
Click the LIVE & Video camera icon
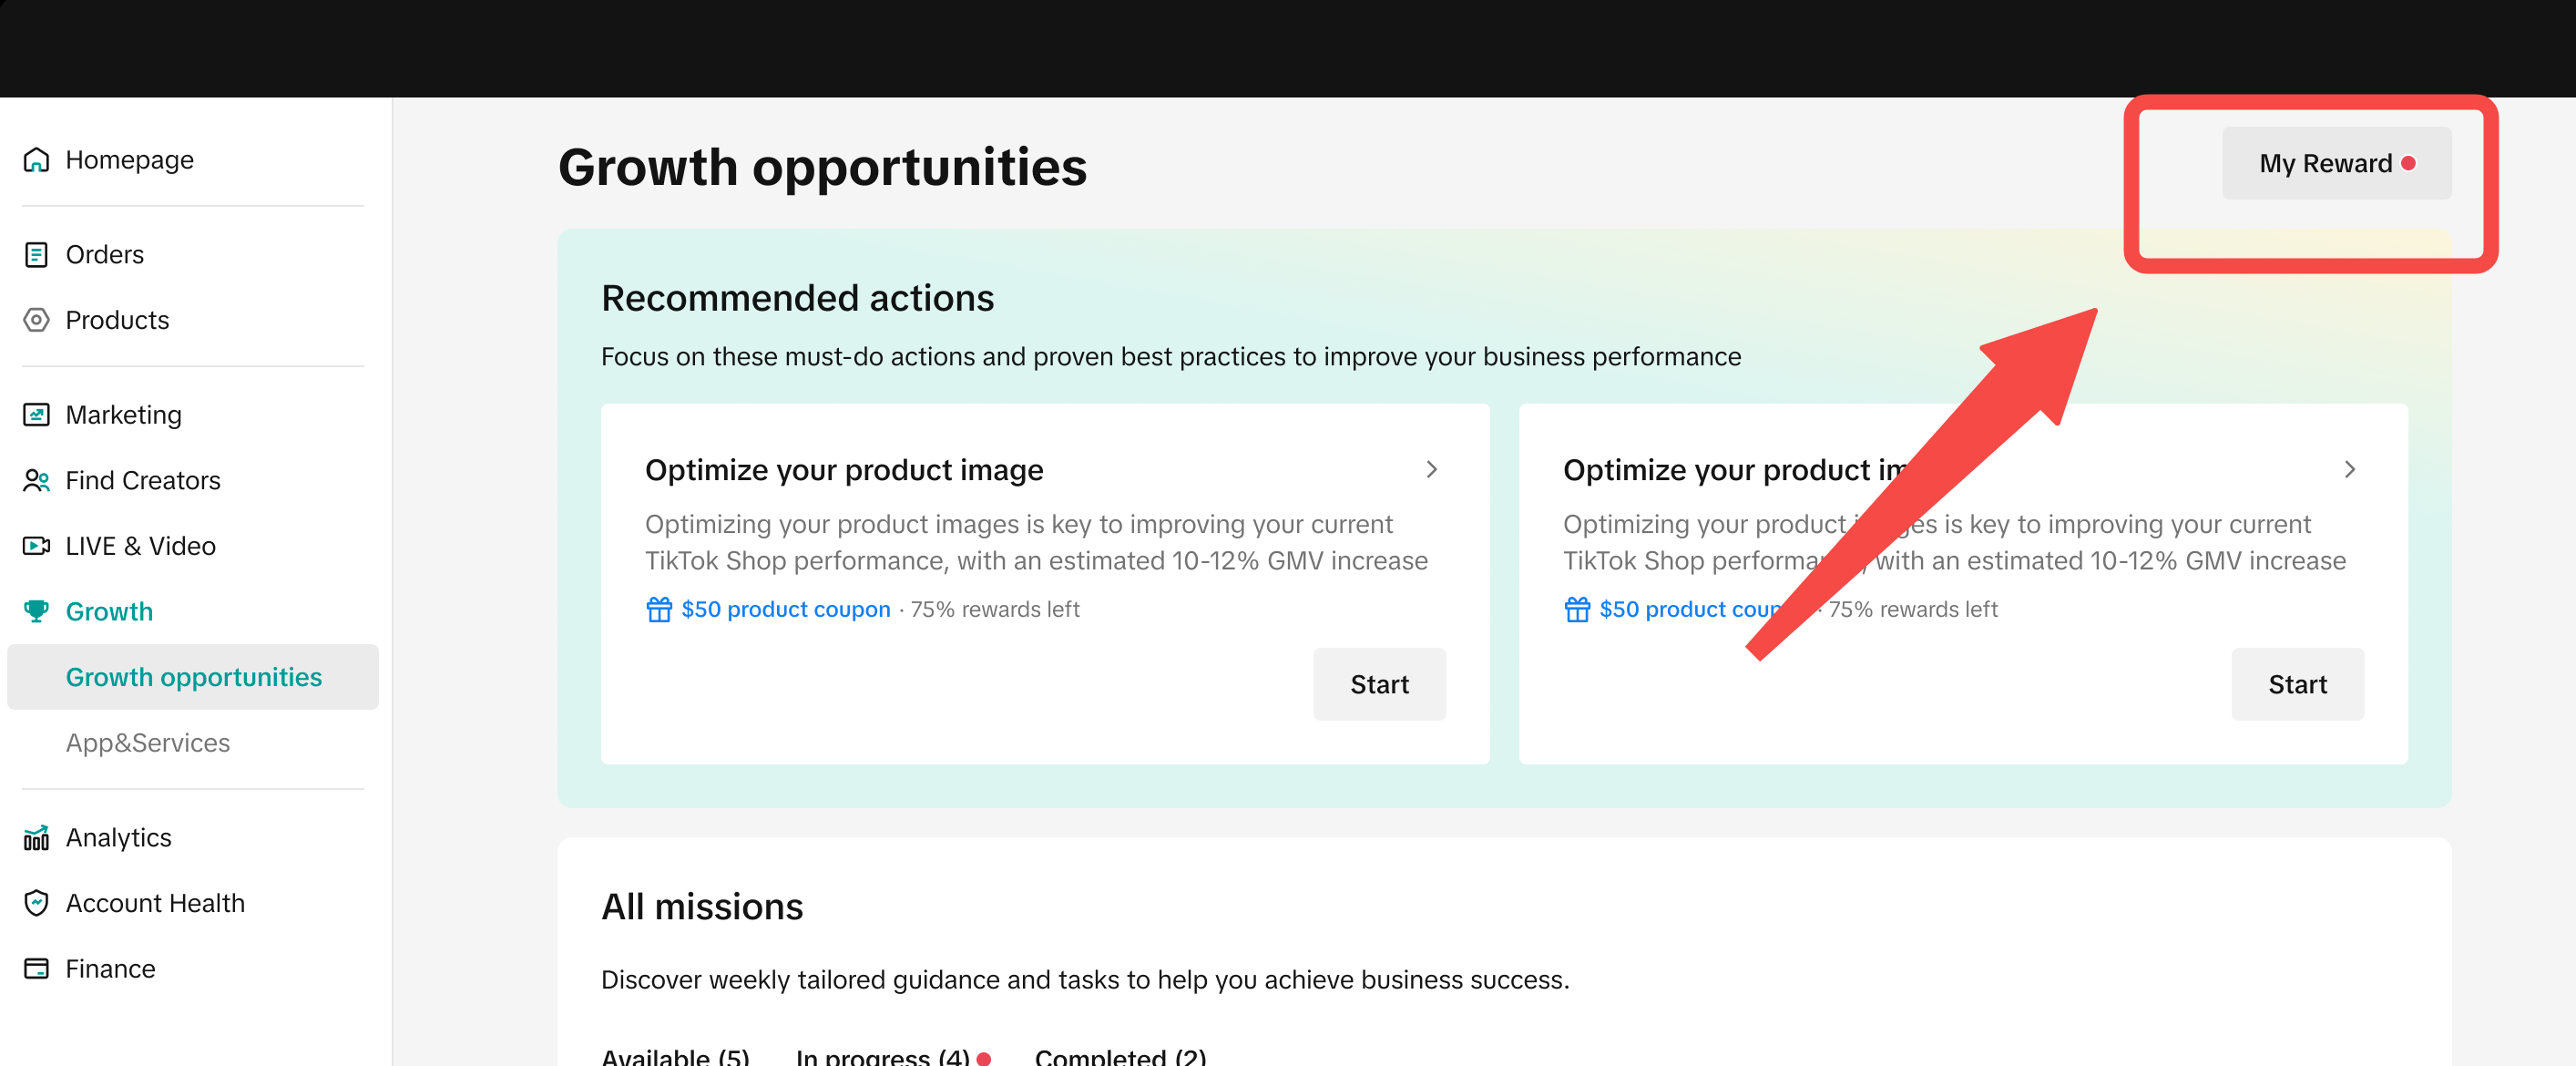(36, 546)
